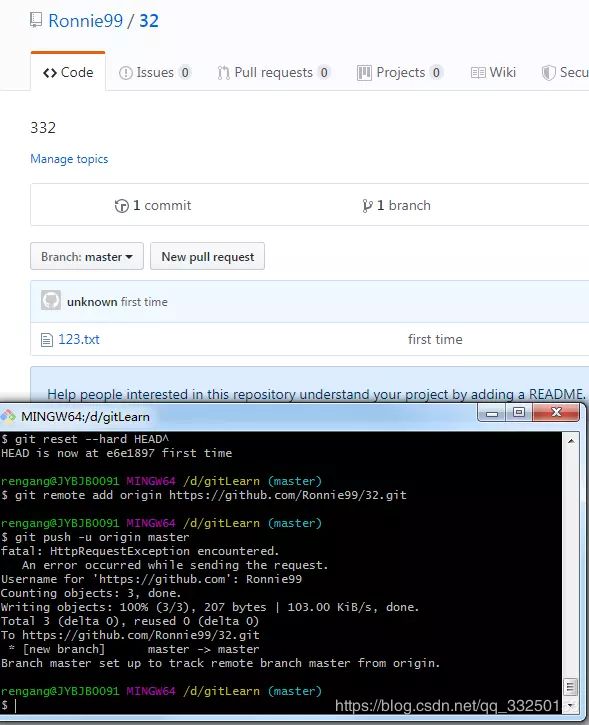Click the Writing objects: 100% (3/3) line
Viewport: 589px width, 725px height.
[x=210, y=607]
